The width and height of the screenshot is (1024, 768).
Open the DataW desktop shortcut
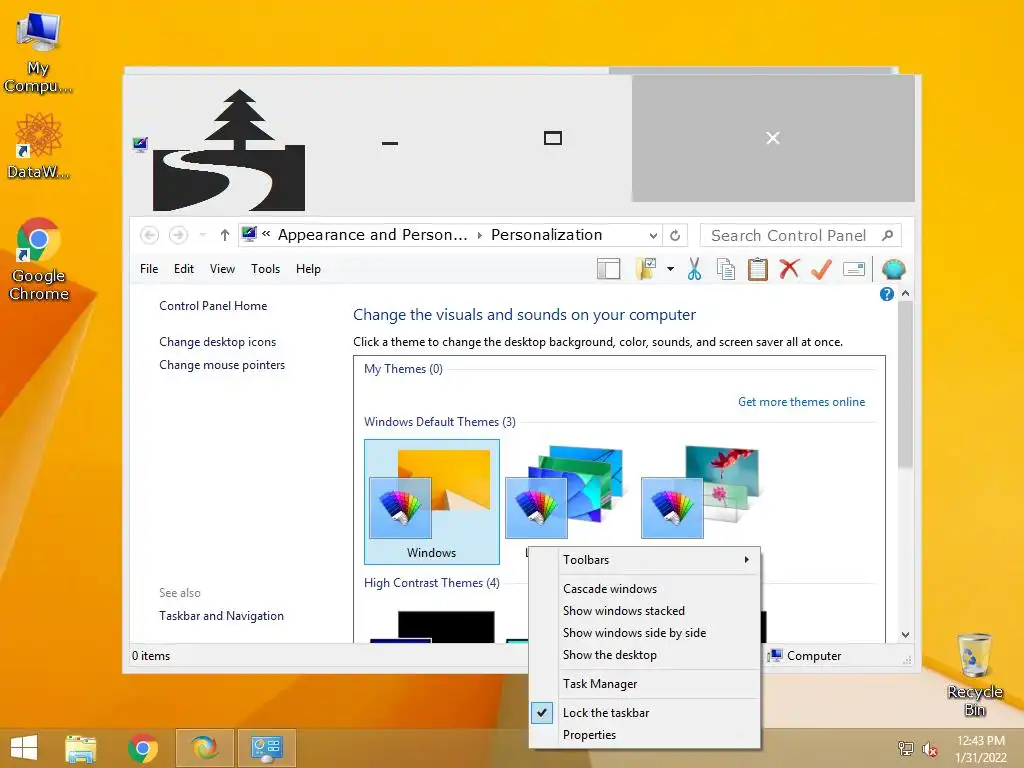click(38, 146)
